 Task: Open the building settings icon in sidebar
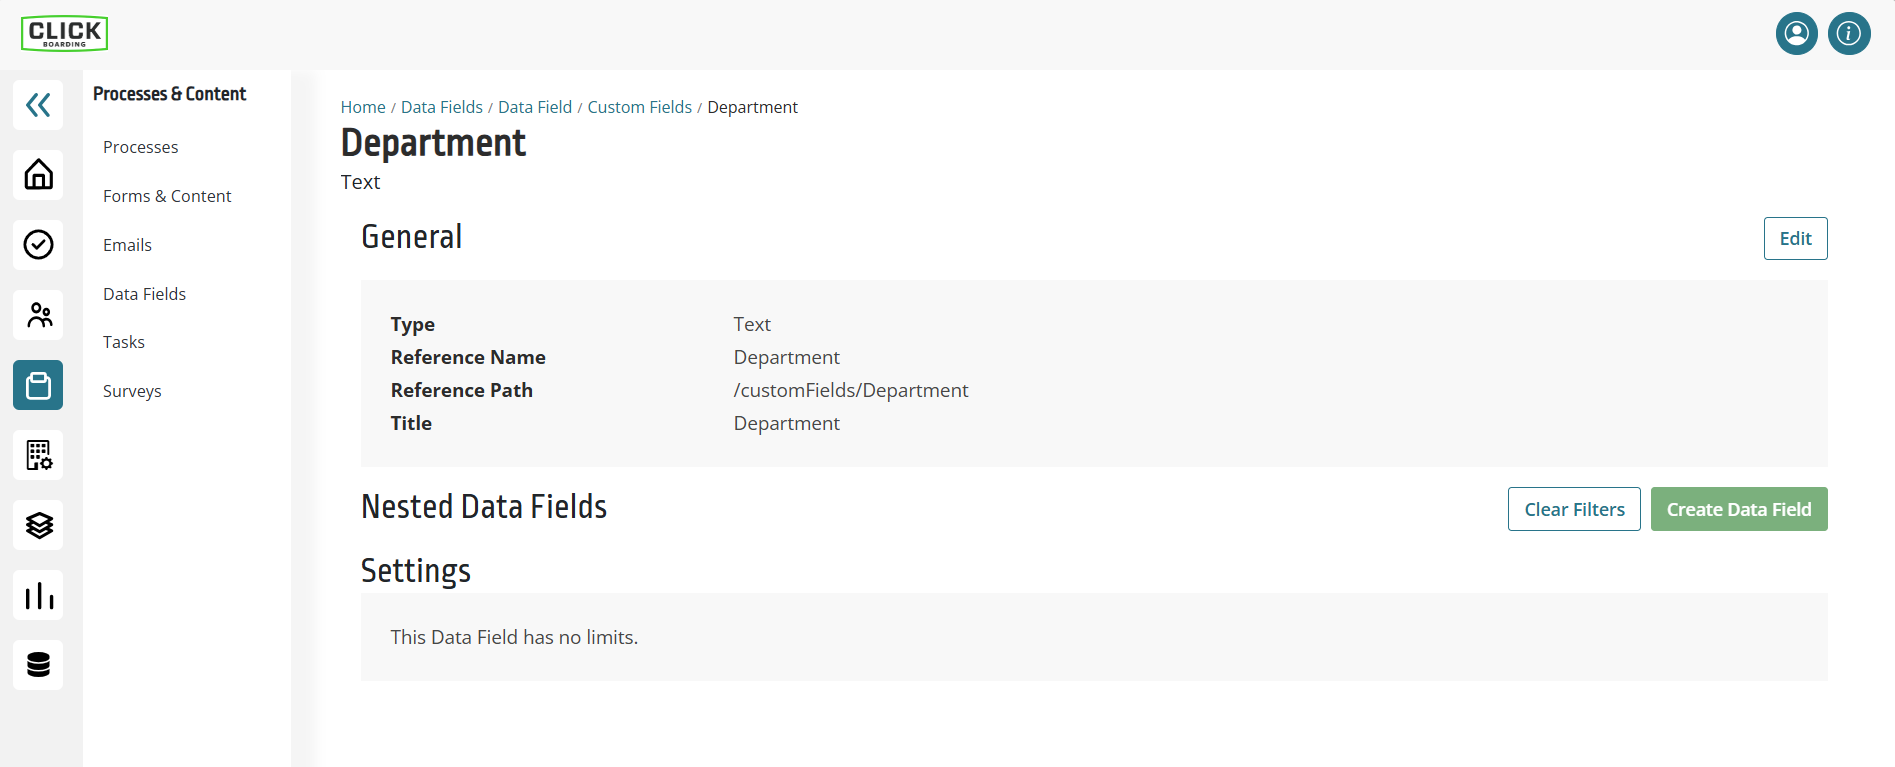point(38,455)
